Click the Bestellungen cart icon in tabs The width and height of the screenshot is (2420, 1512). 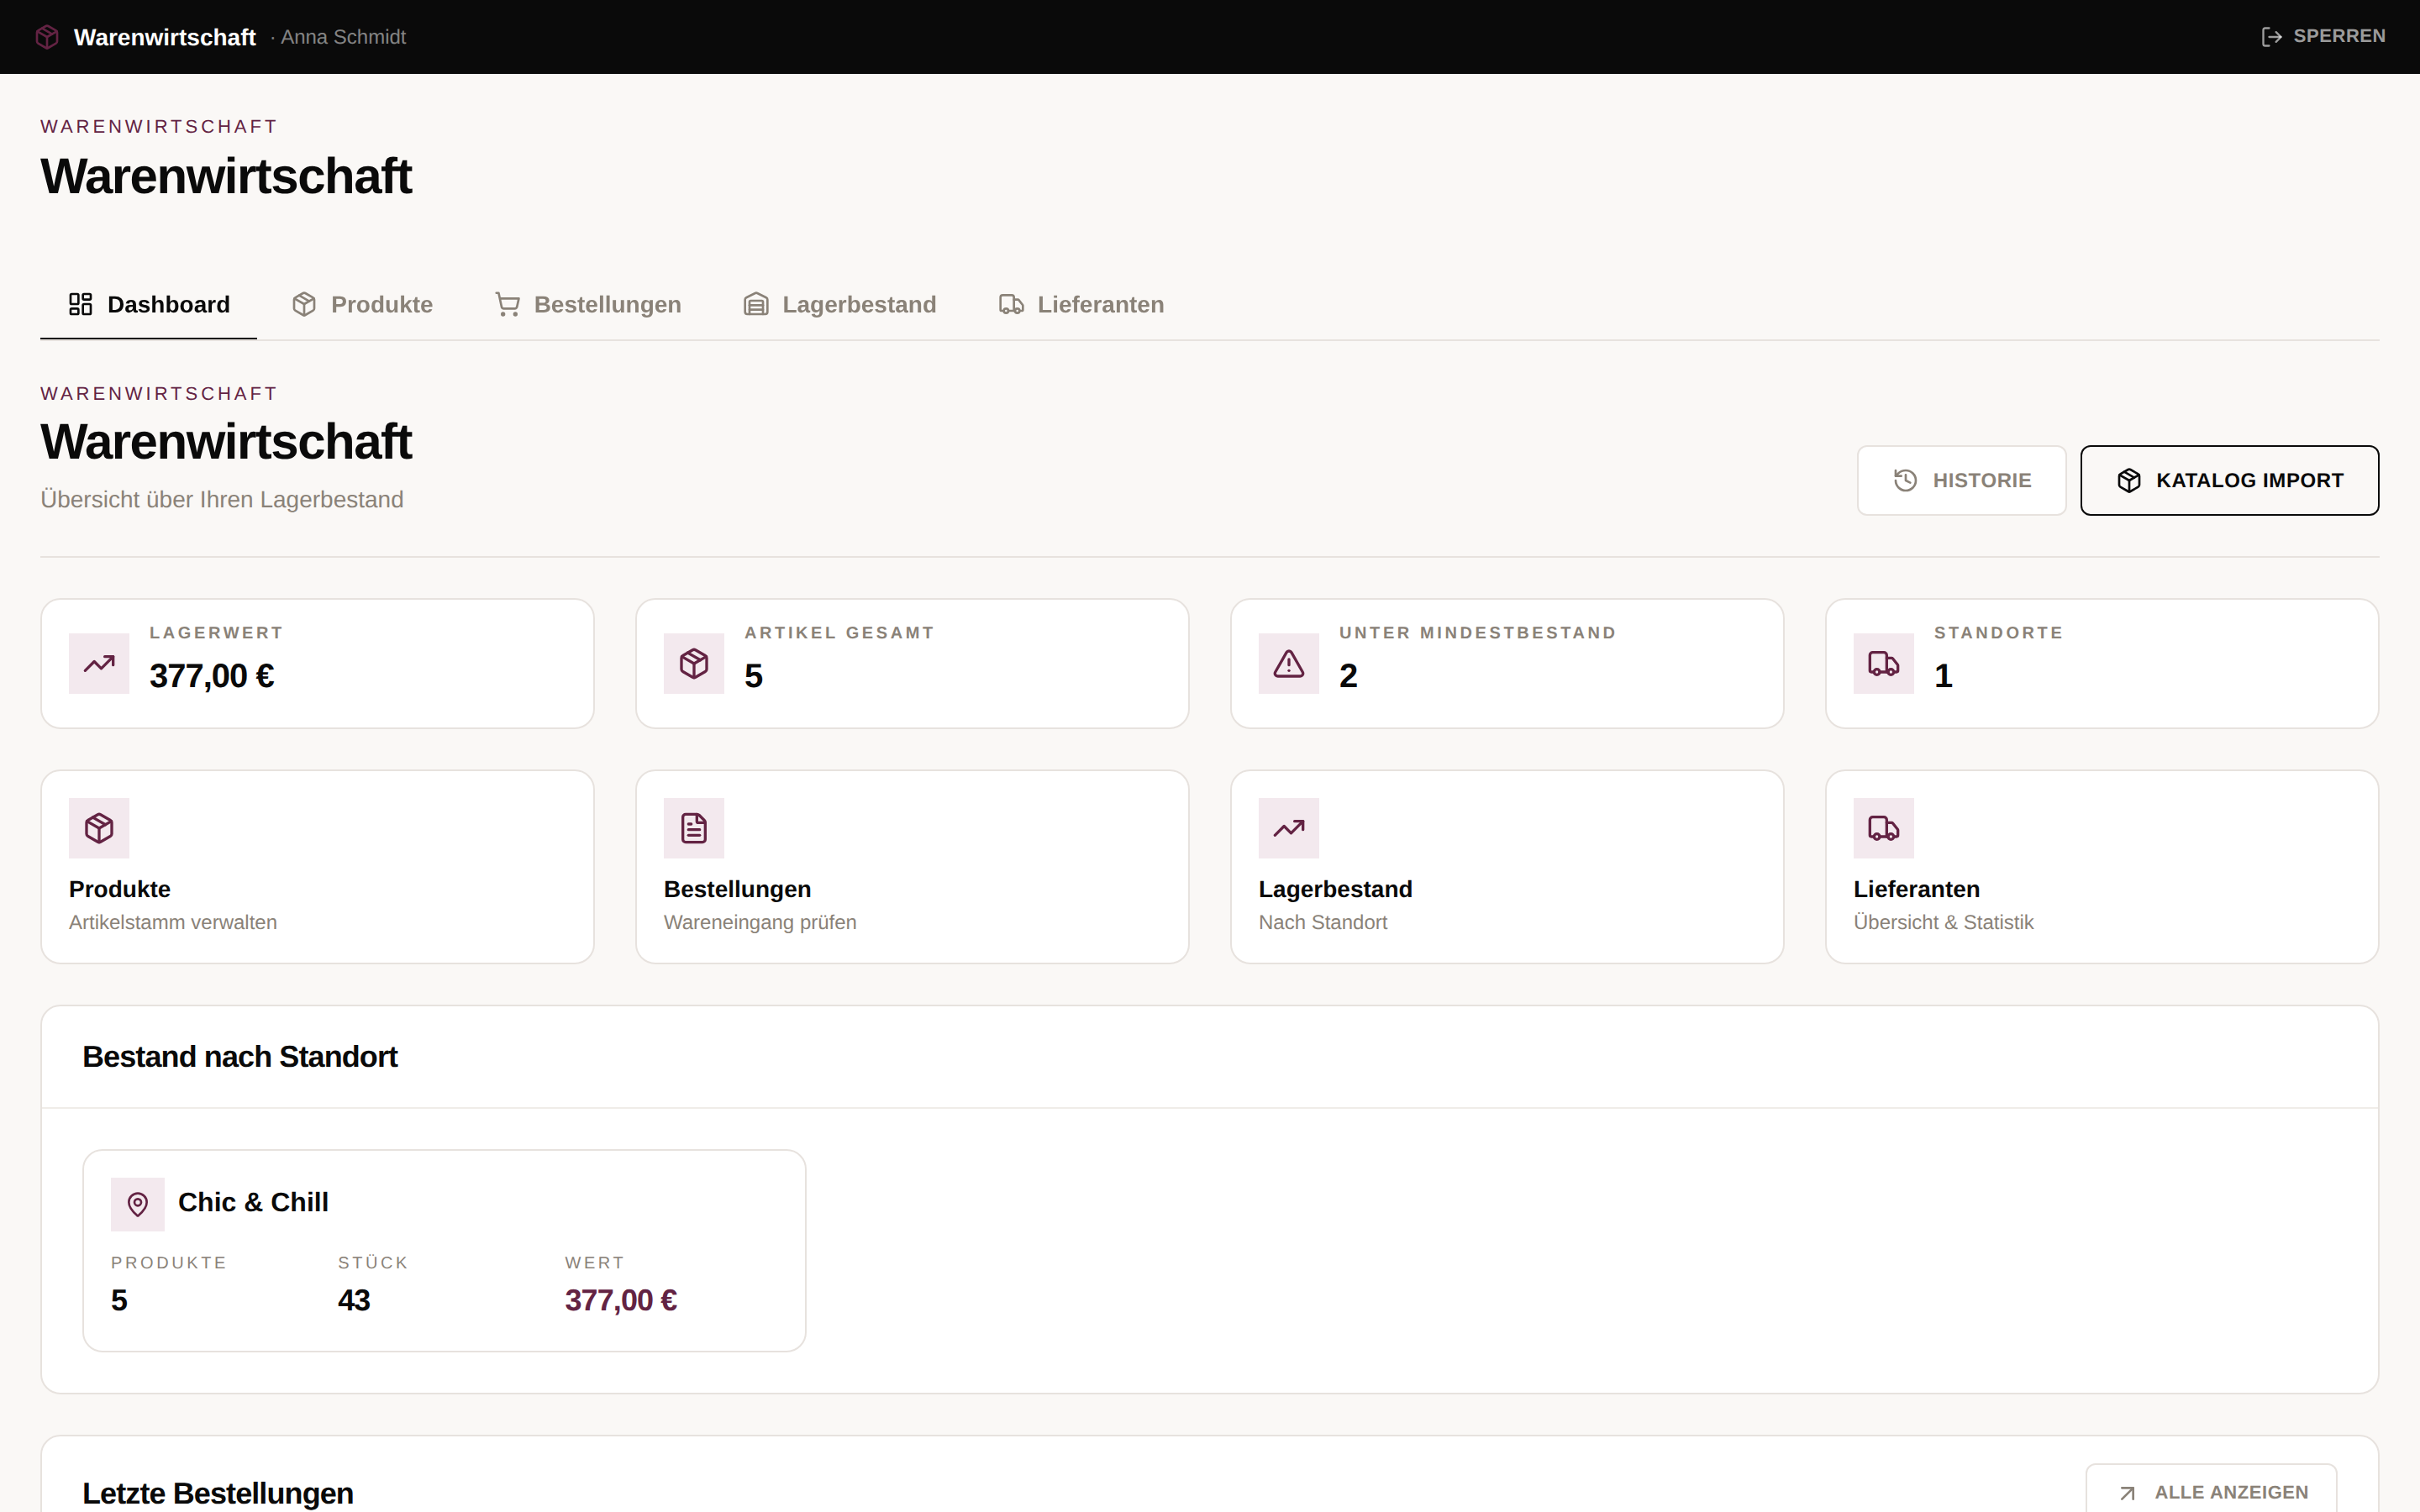click(x=507, y=304)
